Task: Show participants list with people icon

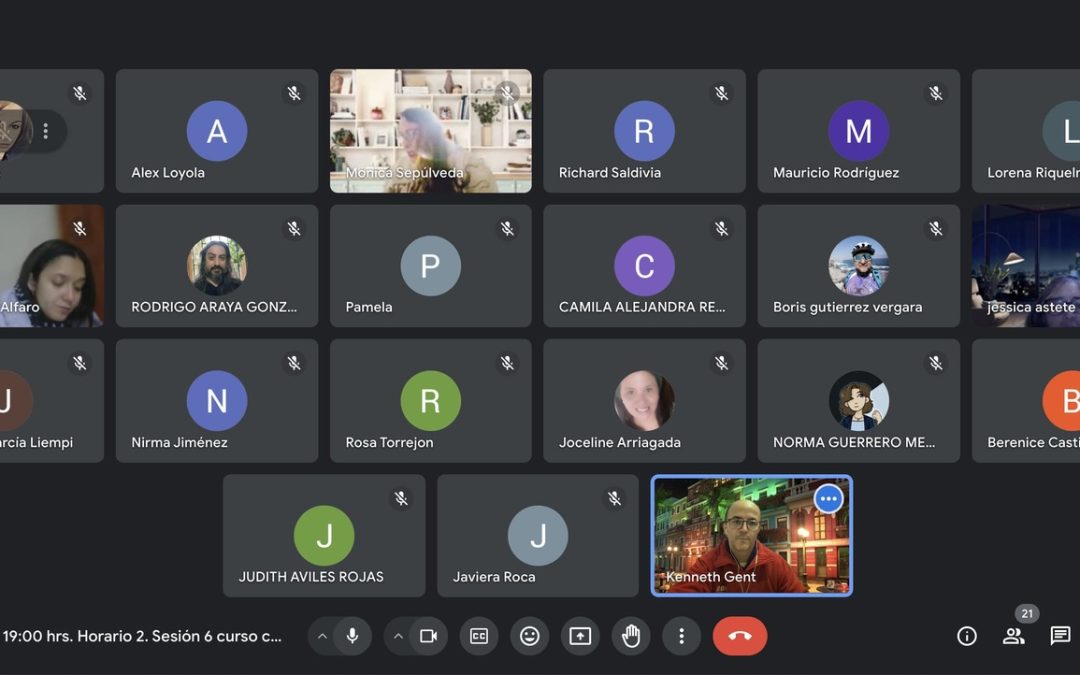Action: pos(1013,636)
